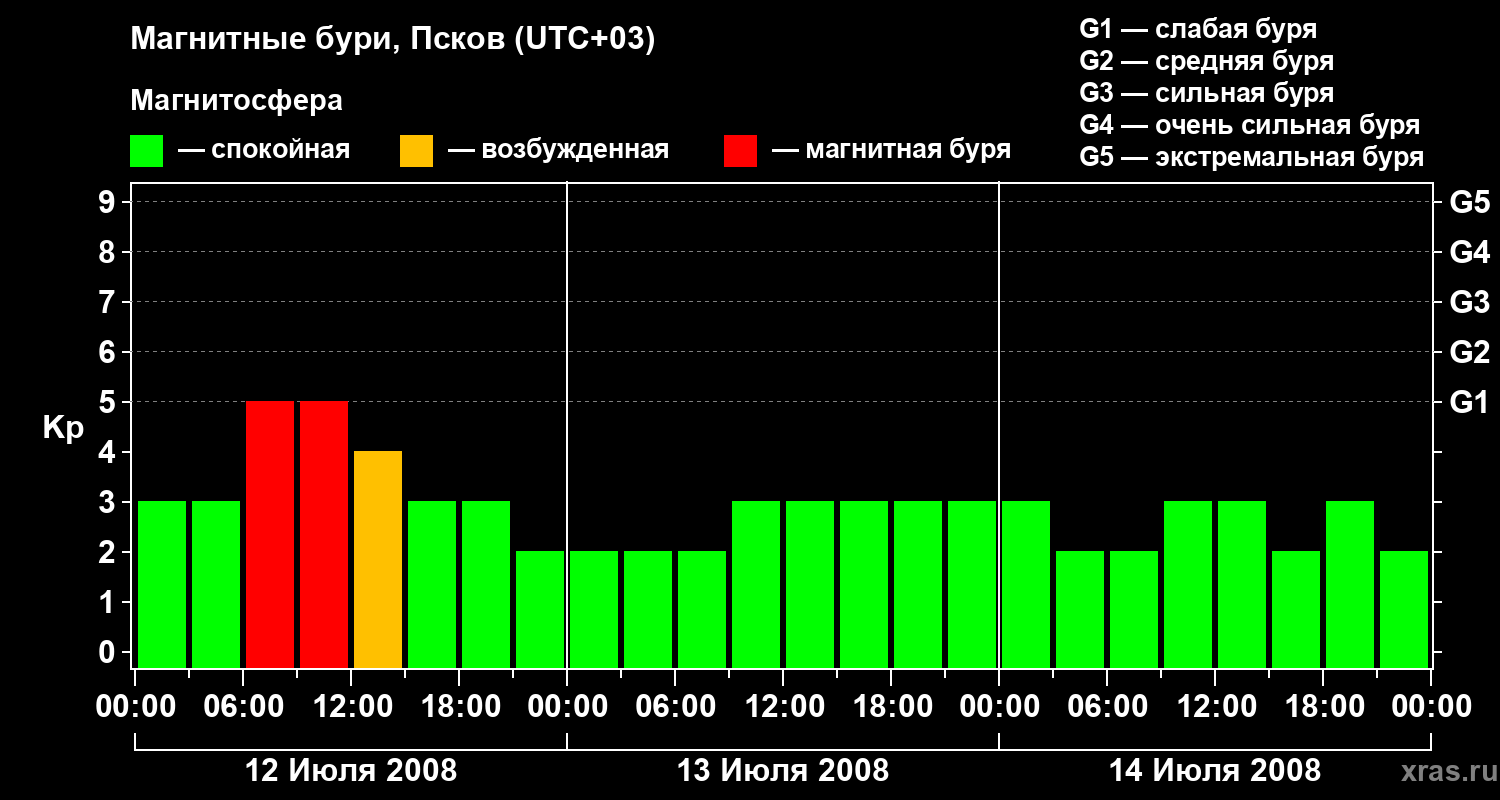The width and height of the screenshot is (1500, 800).
Task: Click the '— магнитная буря' legend label
Action: coord(892,150)
